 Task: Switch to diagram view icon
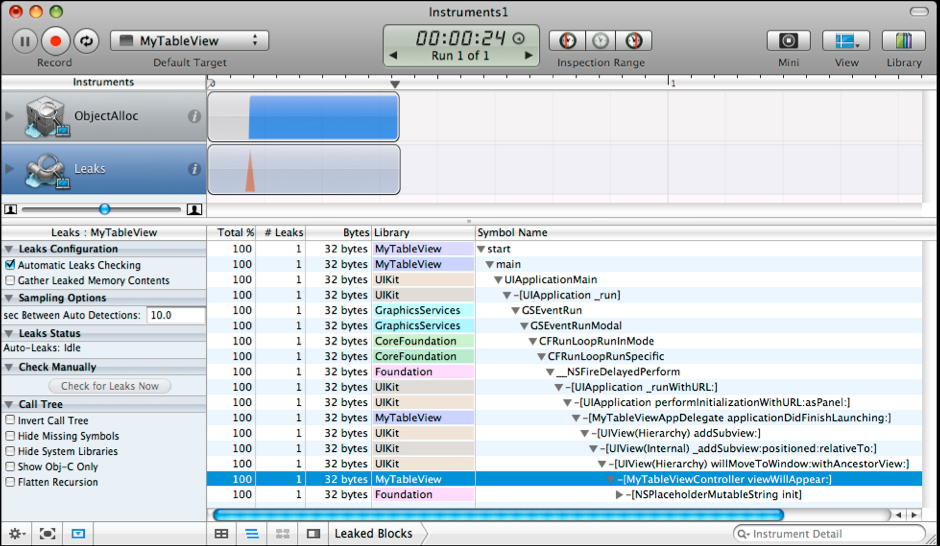[x=282, y=533]
